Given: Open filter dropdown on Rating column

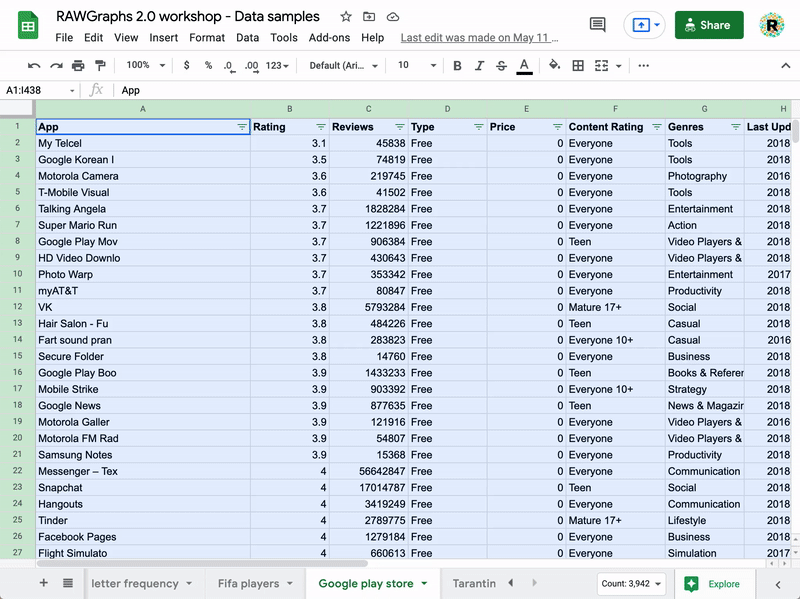Looking at the screenshot, I should (320, 127).
